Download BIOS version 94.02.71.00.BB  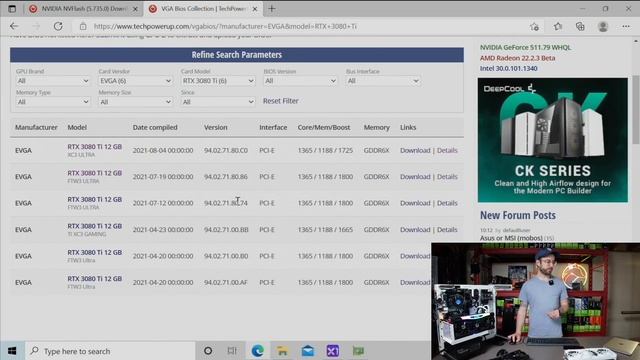[x=415, y=229]
